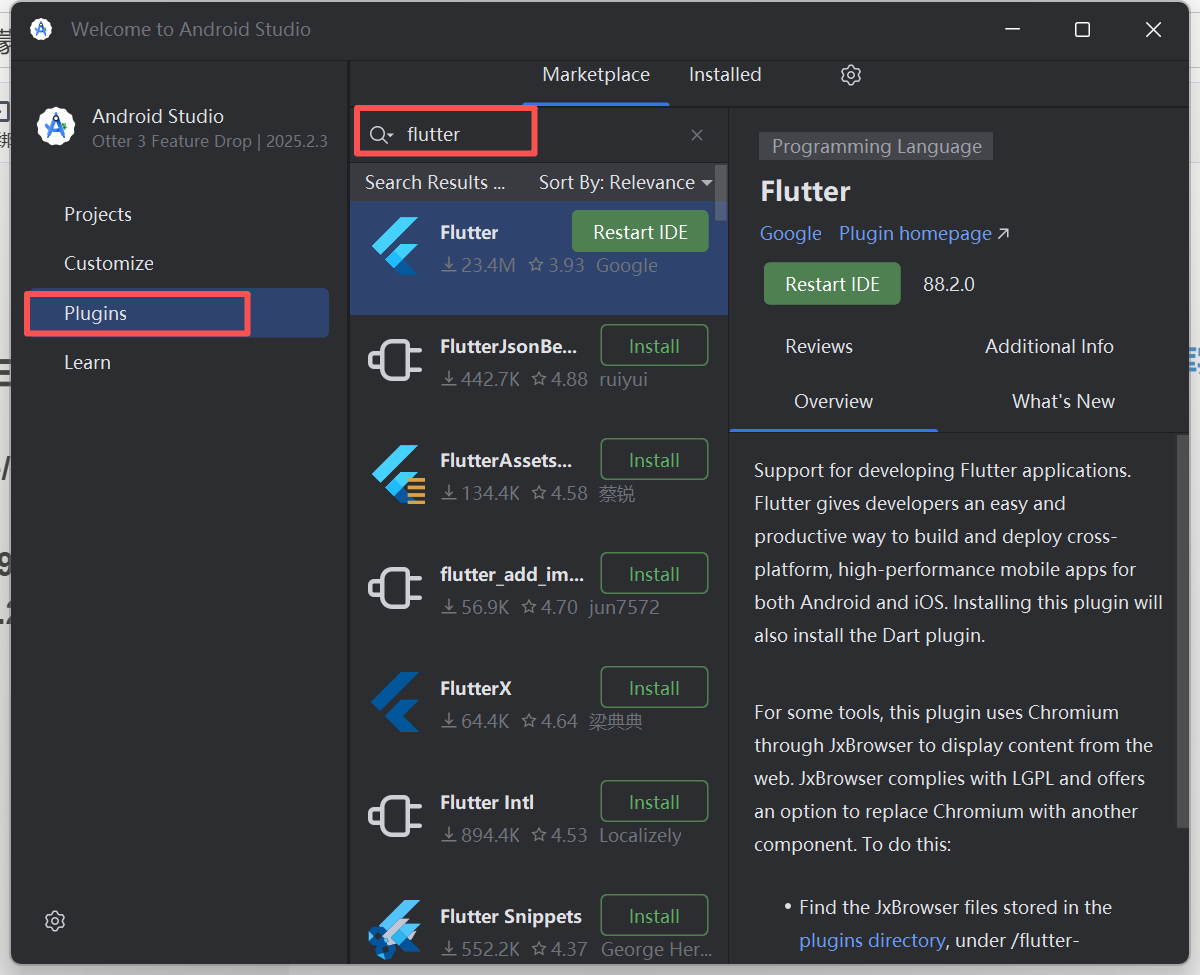Click Restart IDE in the Flutter list row
Screen dimensions: 1200x975
coord(640,232)
